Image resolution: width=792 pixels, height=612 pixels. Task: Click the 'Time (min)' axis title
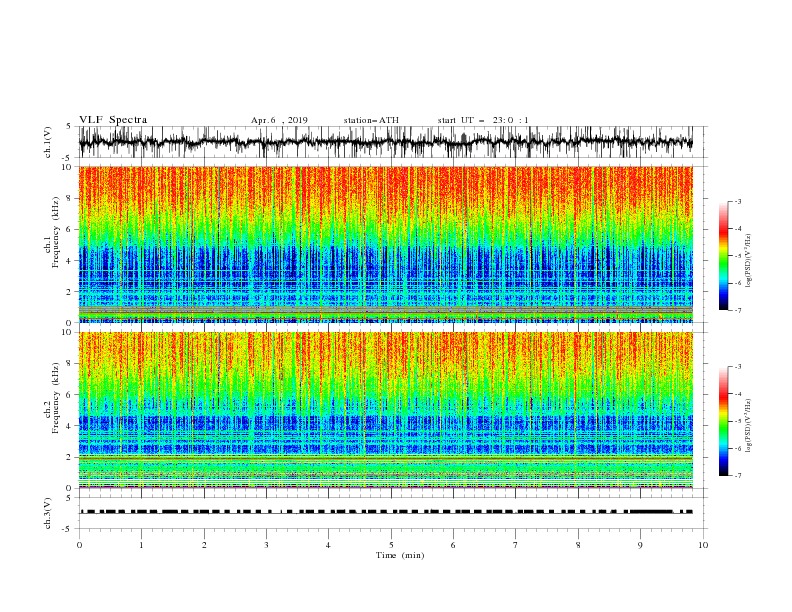400,555
